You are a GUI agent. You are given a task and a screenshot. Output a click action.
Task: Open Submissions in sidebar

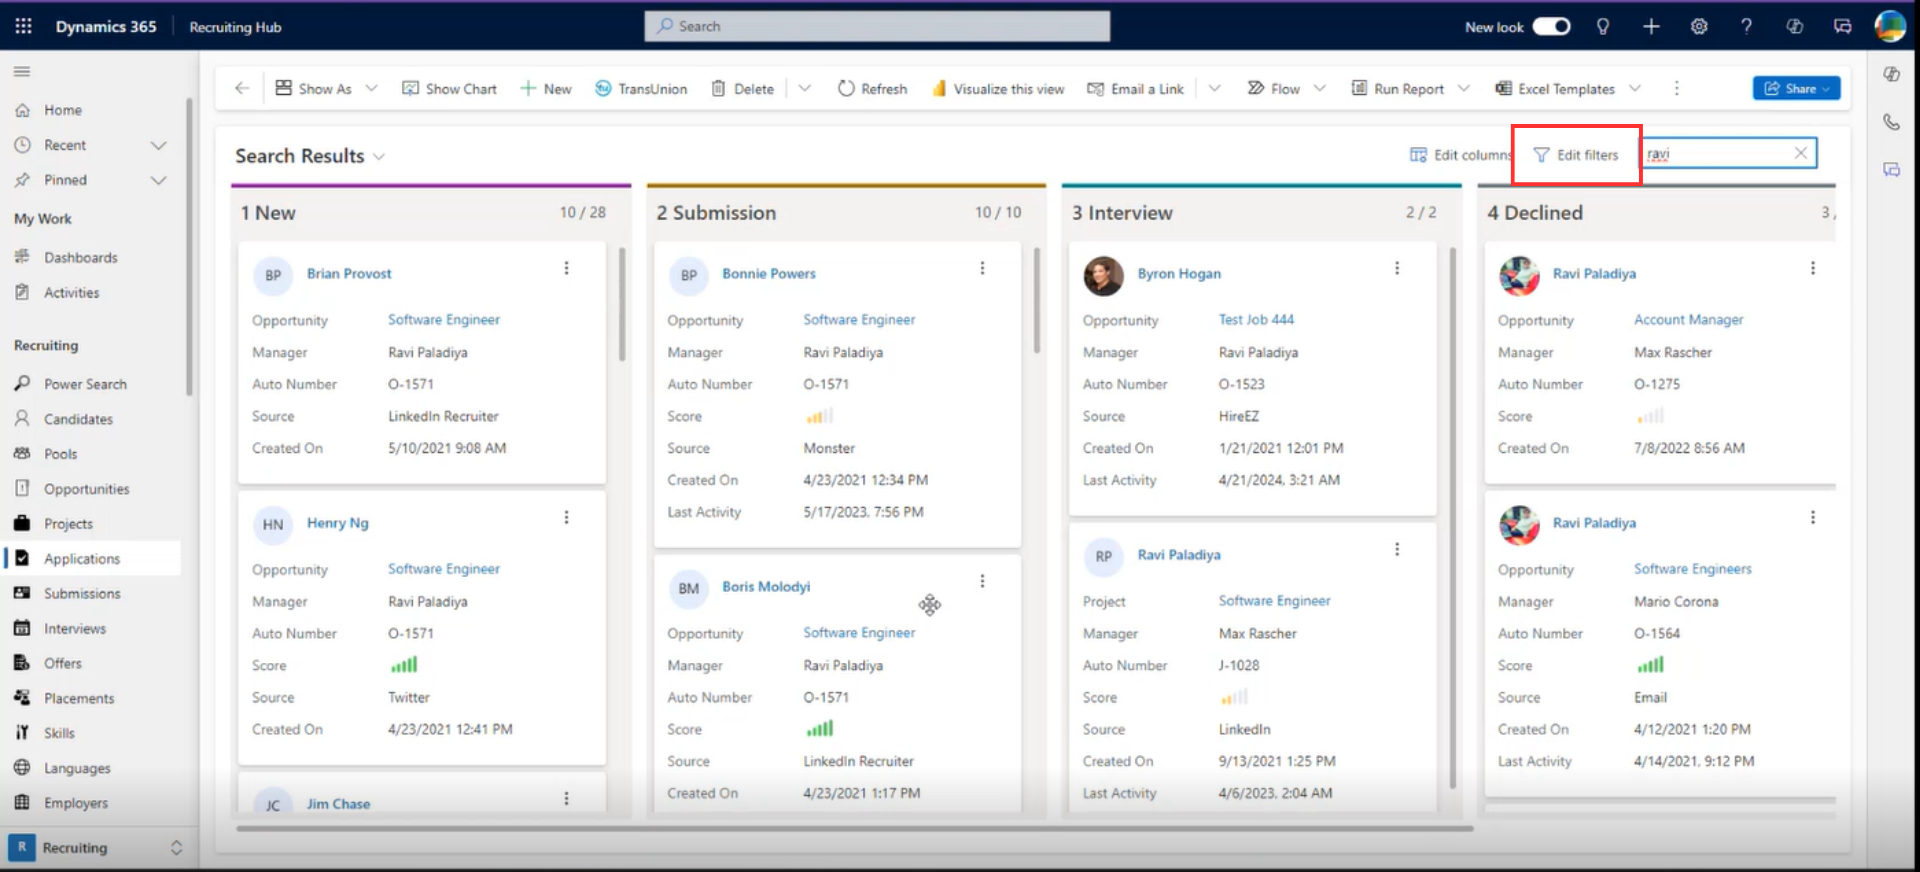(x=82, y=593)
